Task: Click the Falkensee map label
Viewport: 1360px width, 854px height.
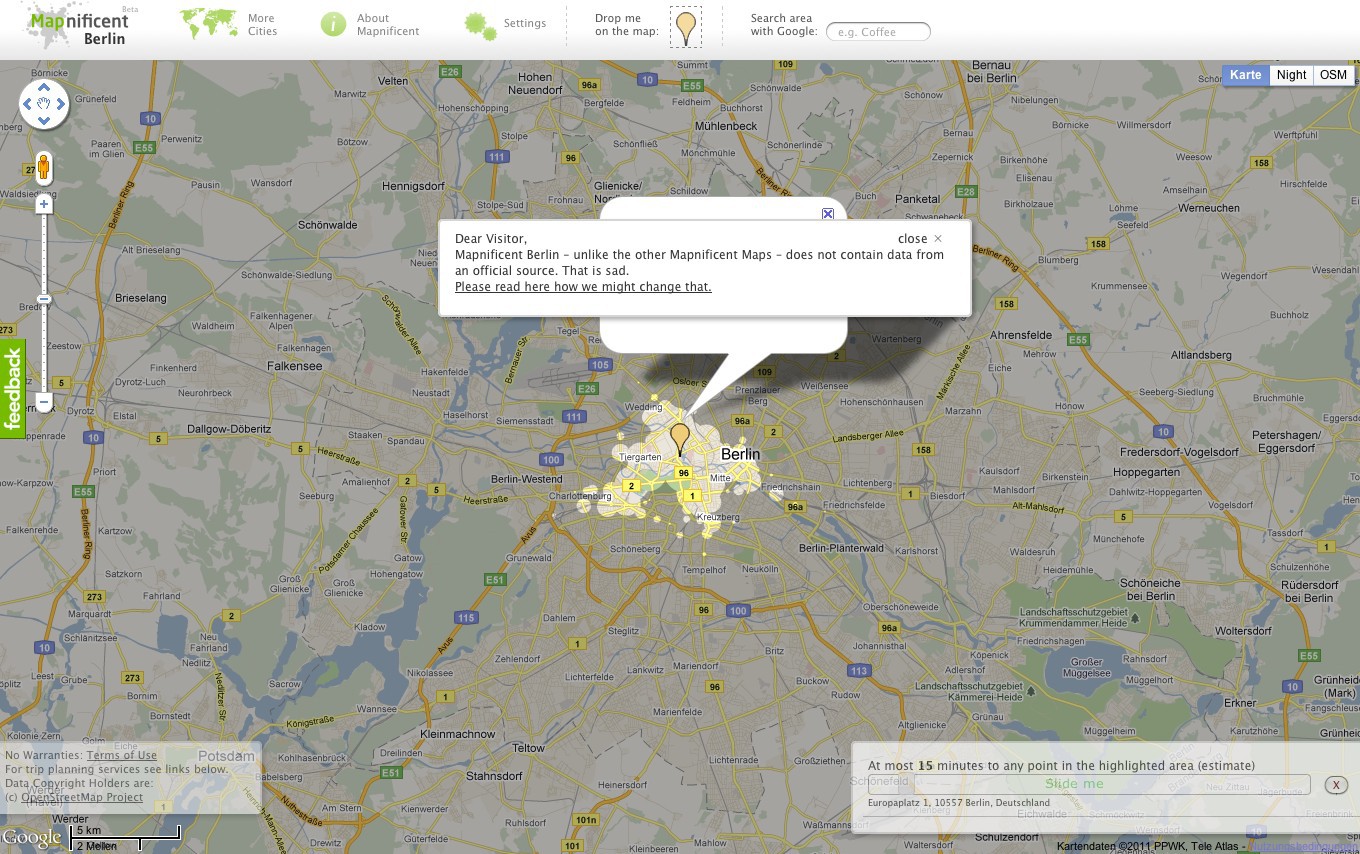Action: click(295, 366)
